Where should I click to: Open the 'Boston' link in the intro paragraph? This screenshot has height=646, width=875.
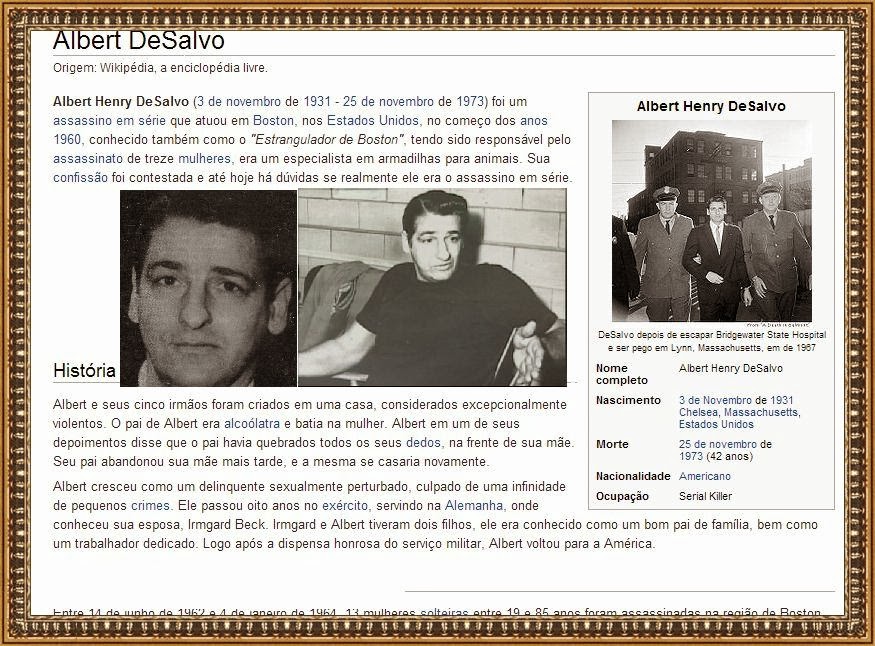pyautogui.click(x=273, y=120)
